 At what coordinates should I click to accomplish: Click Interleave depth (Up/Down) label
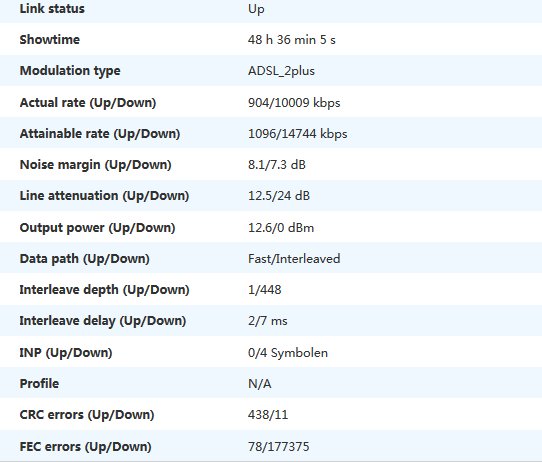click(x=104, y=290)
